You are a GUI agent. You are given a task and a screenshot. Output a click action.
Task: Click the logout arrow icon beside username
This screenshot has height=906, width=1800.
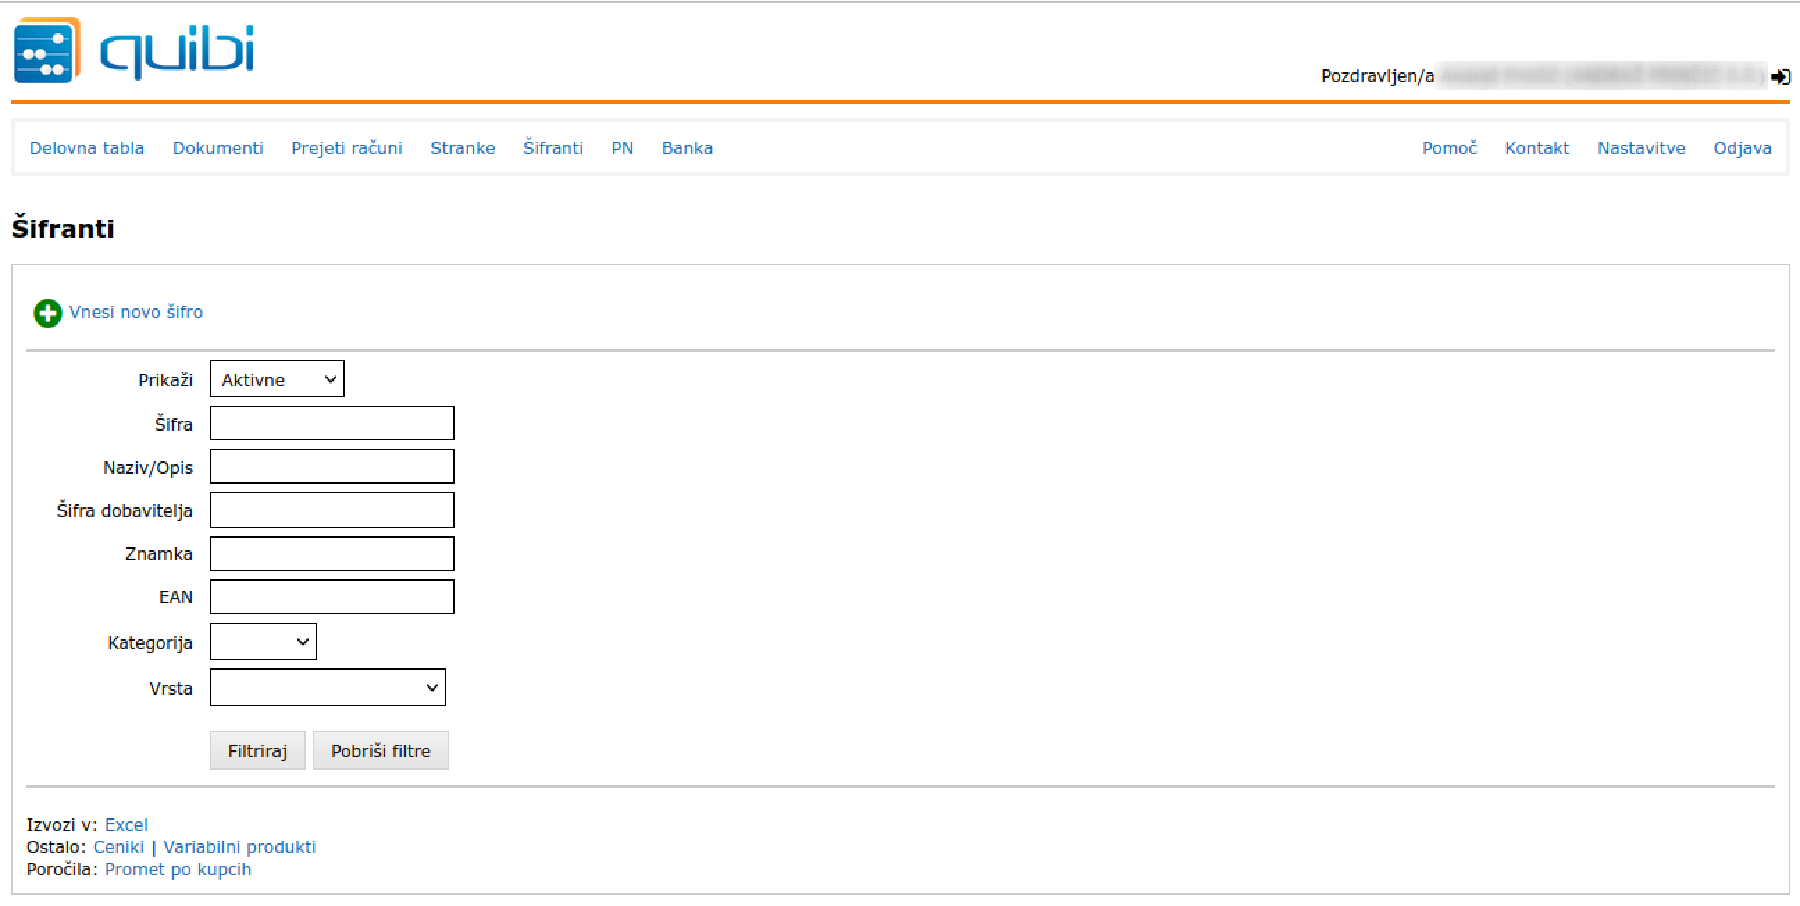click(x=1780, y=77)
